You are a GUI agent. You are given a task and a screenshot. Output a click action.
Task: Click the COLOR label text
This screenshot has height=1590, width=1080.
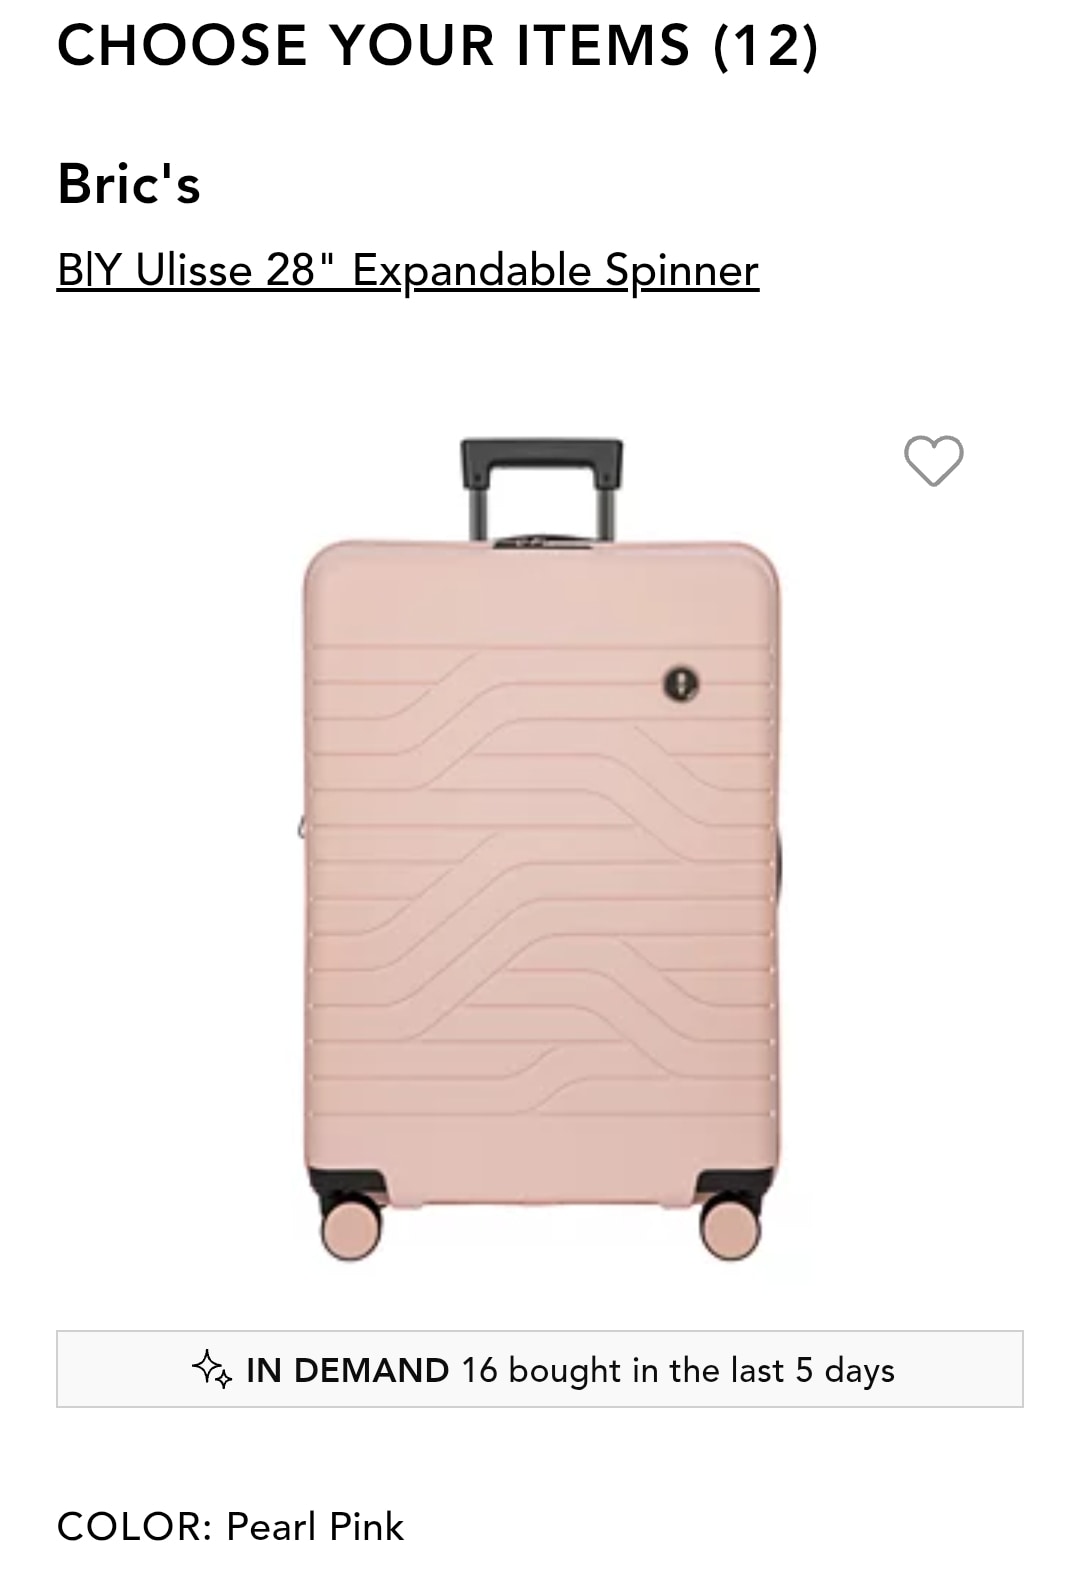(x=134, y=1527)
